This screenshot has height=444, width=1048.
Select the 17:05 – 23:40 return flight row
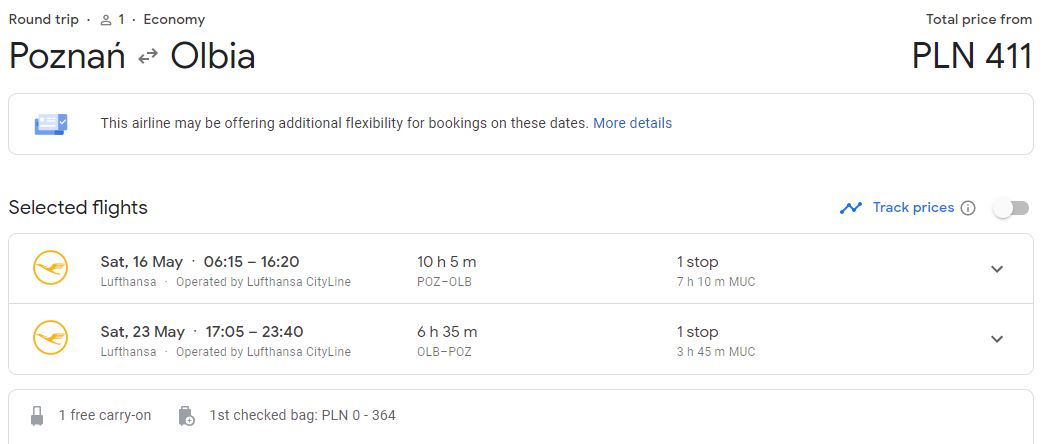(521, 339)
